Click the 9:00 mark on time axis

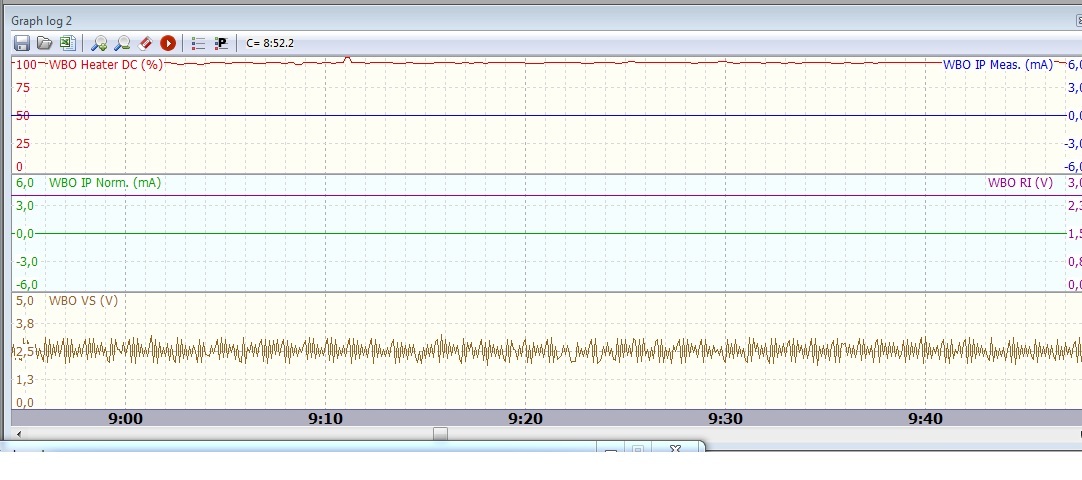tap(125, 419)
